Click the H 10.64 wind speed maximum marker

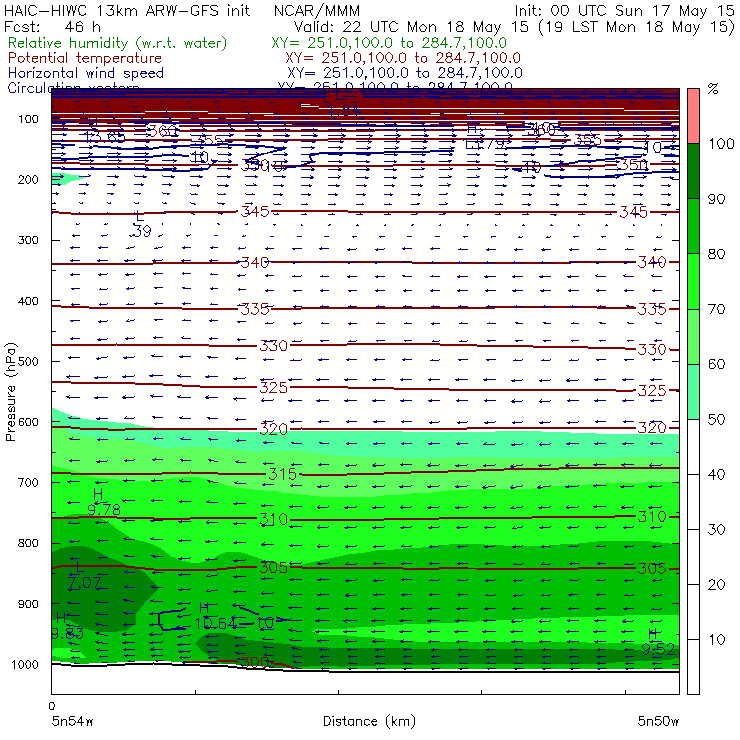(x=214, y=615)
